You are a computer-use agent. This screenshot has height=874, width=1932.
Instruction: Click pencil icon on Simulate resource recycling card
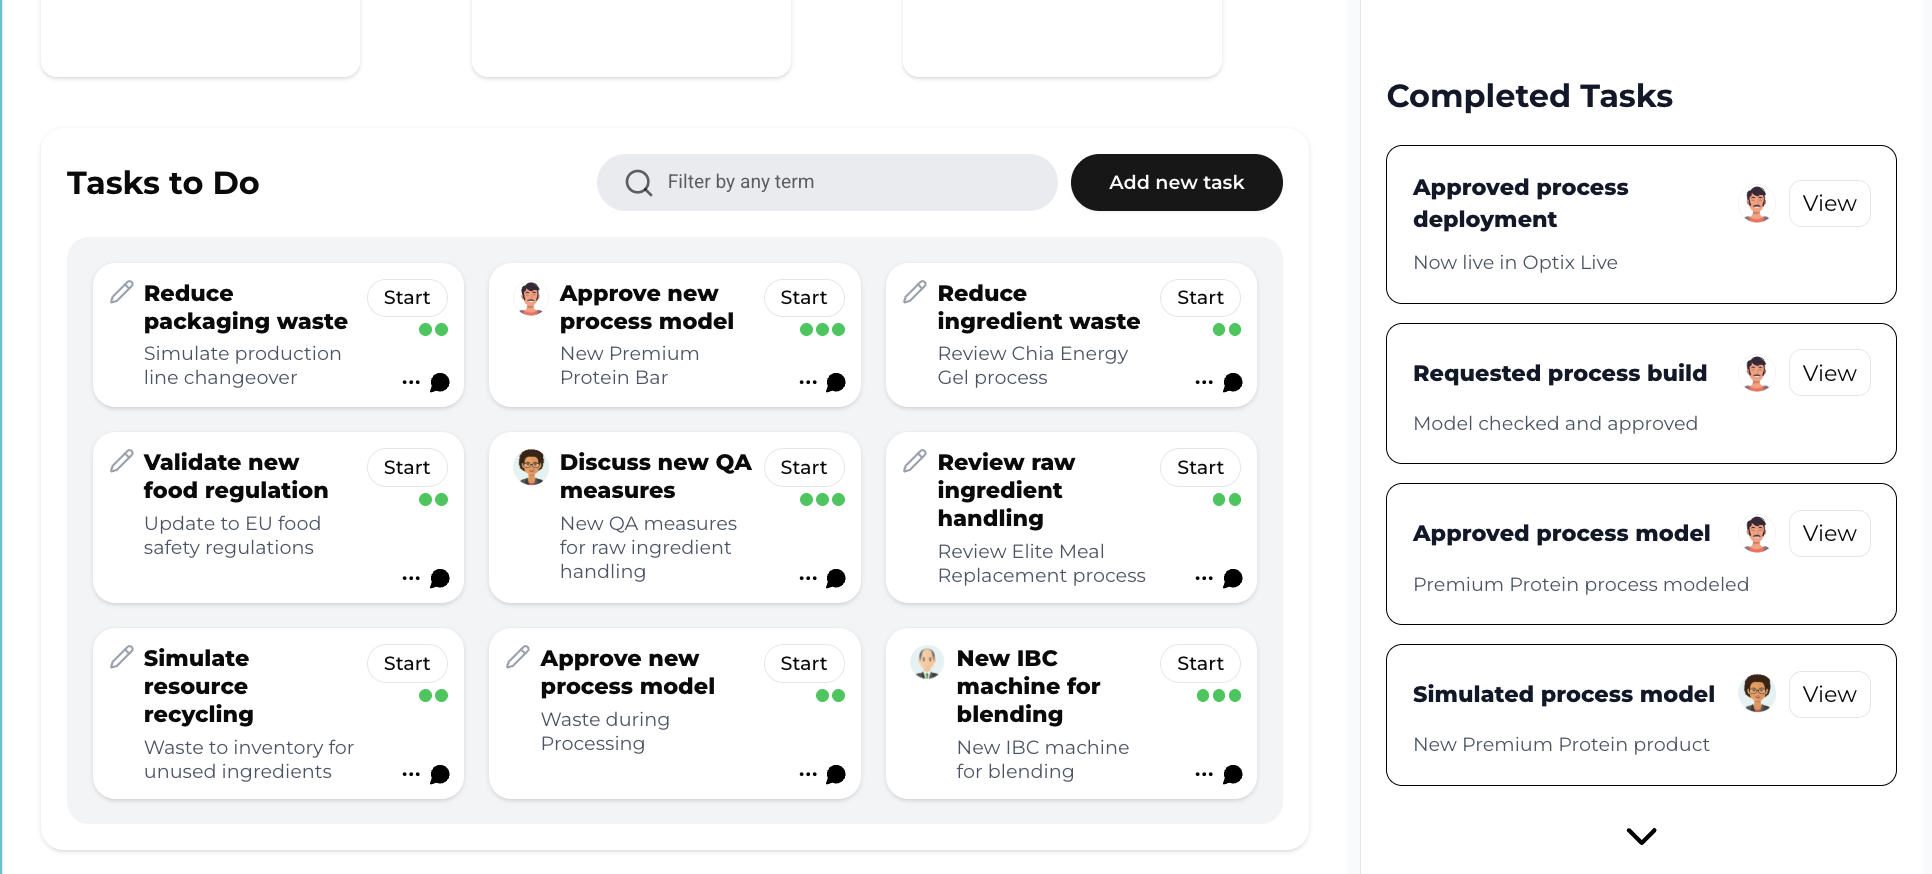pos(122,657)
